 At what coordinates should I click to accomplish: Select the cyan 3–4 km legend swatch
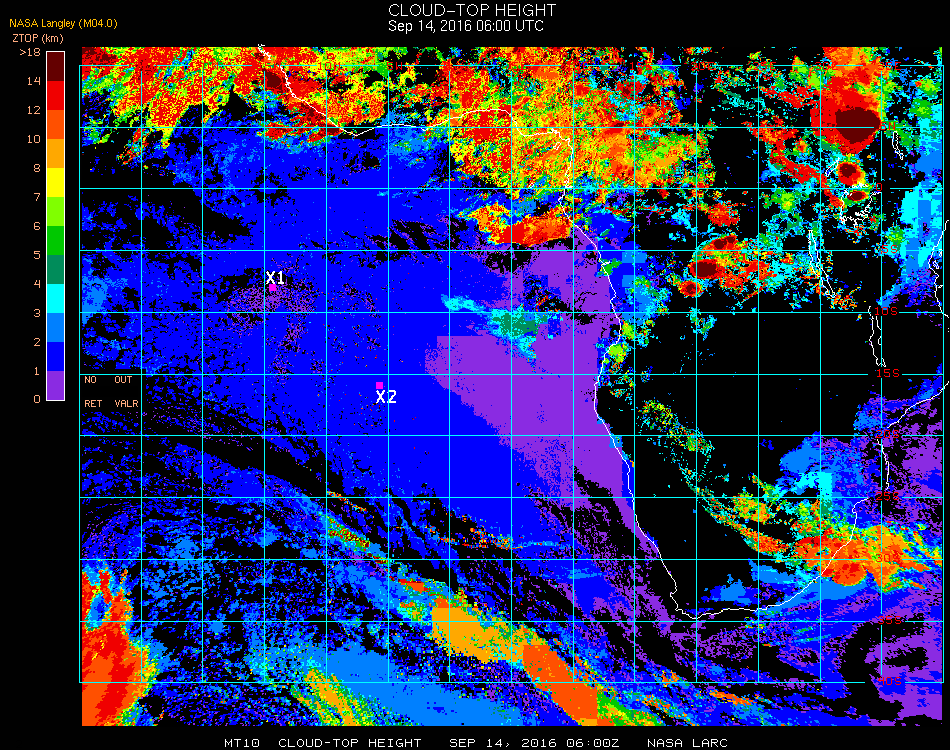tap(56, 299)
